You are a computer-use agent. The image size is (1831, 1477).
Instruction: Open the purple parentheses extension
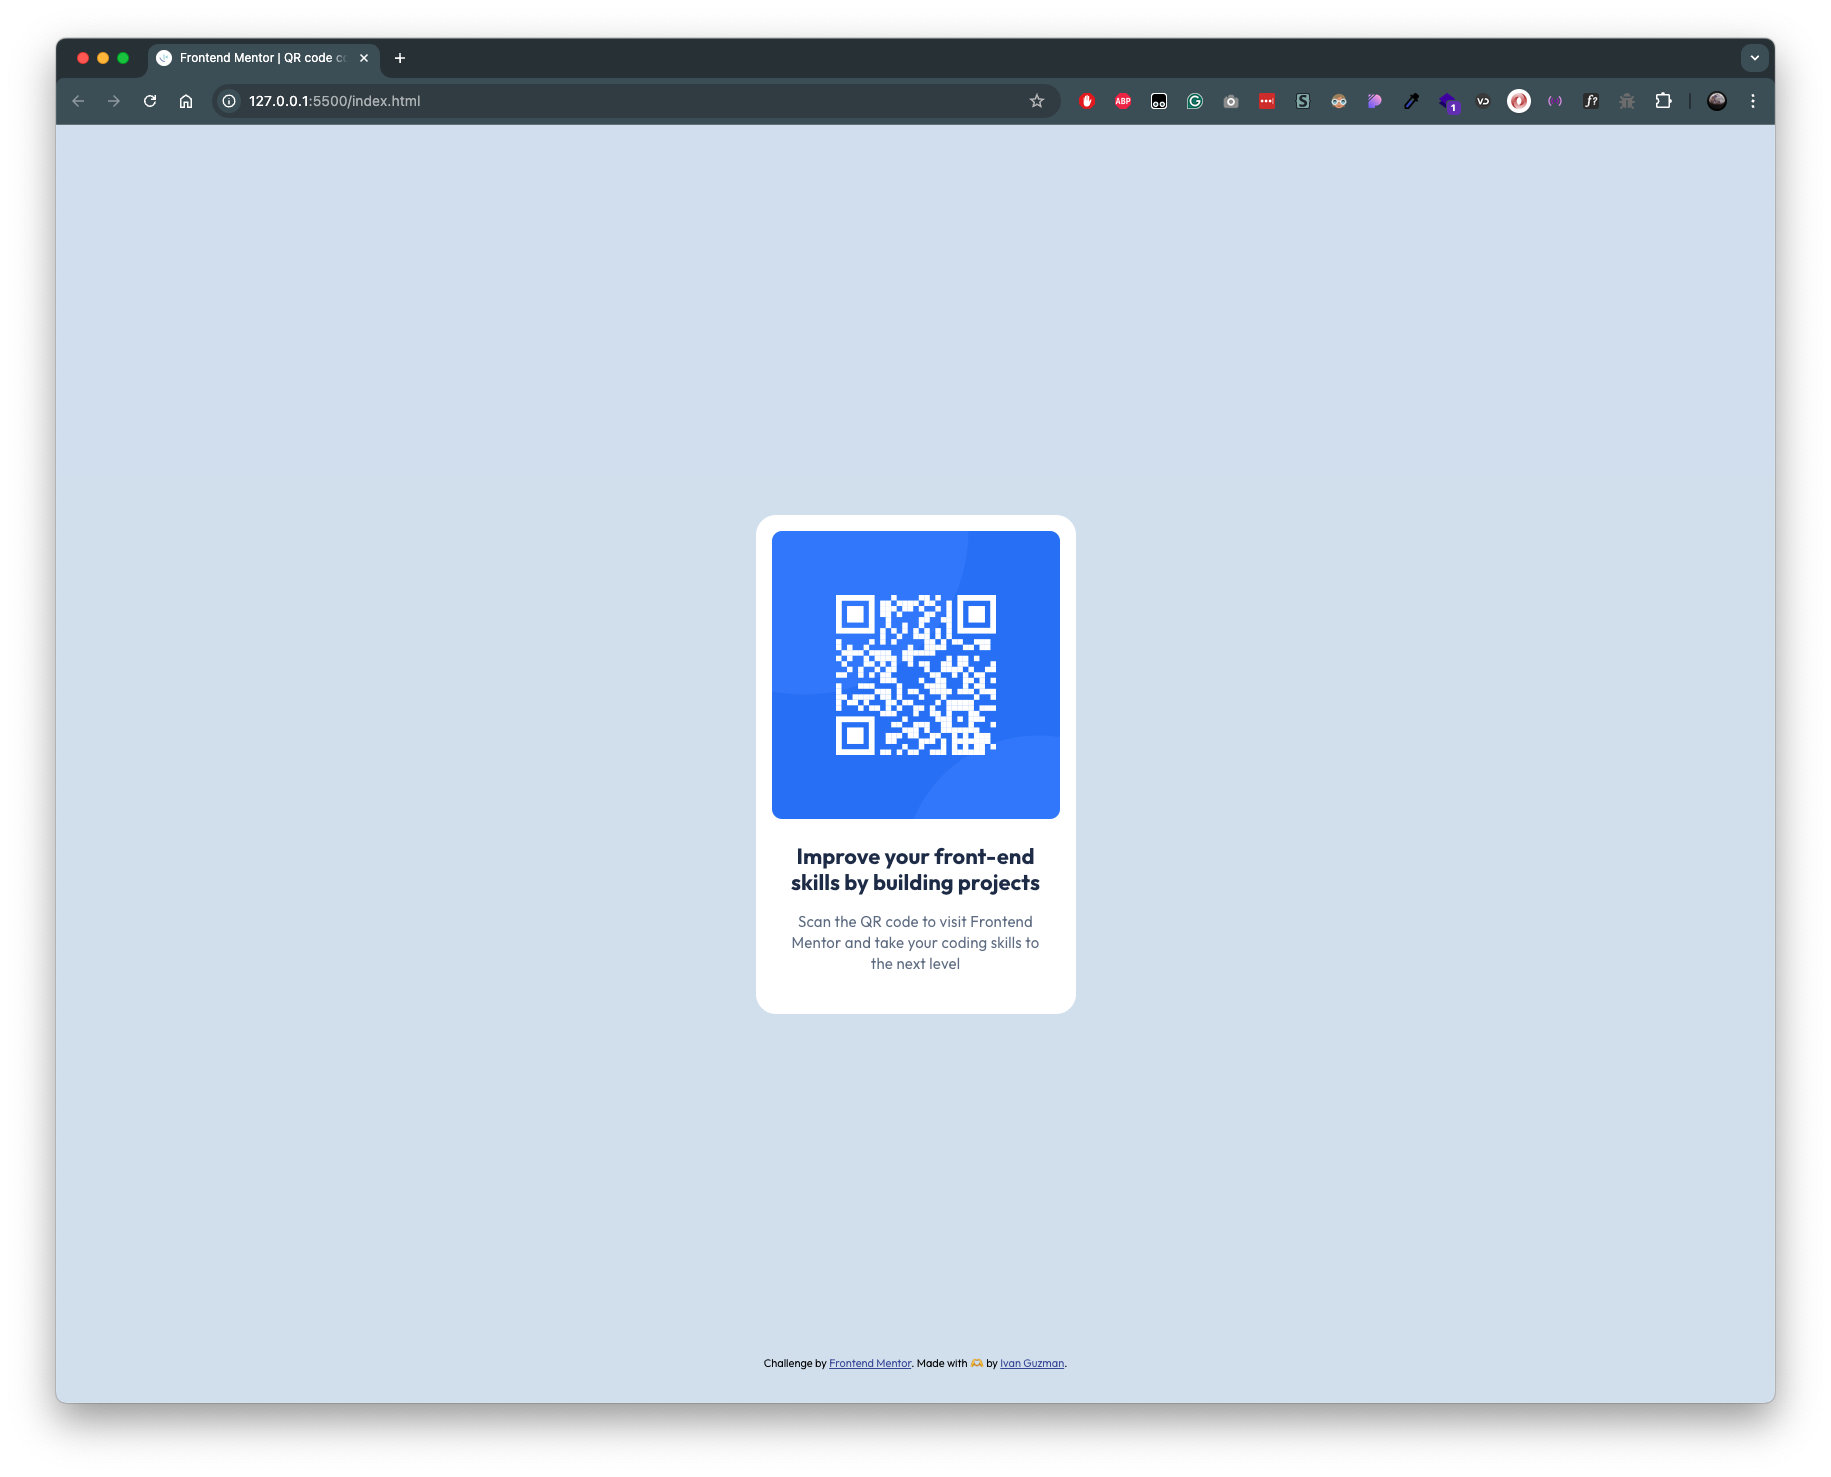(1555, 101)
